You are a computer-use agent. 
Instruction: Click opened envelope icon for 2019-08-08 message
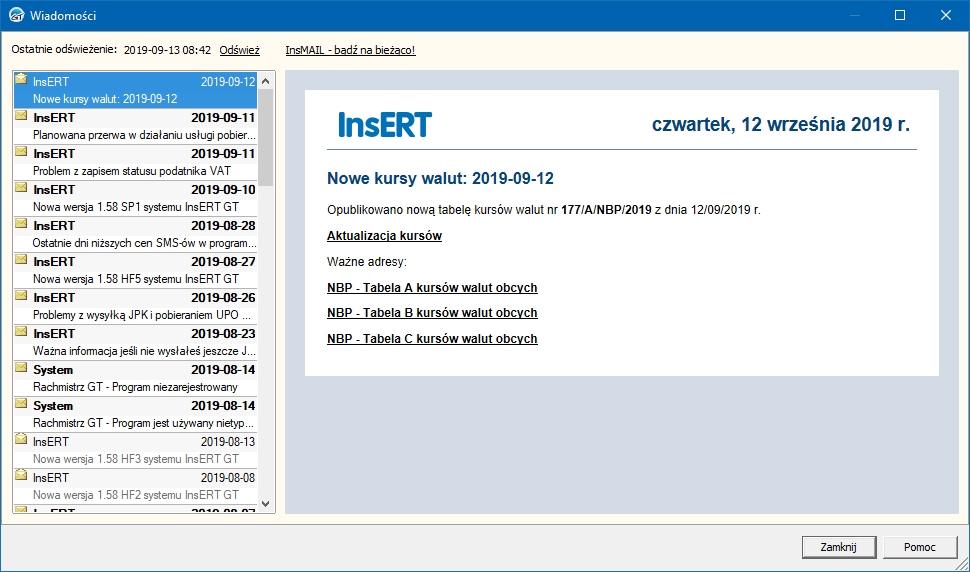pos(21,474)
